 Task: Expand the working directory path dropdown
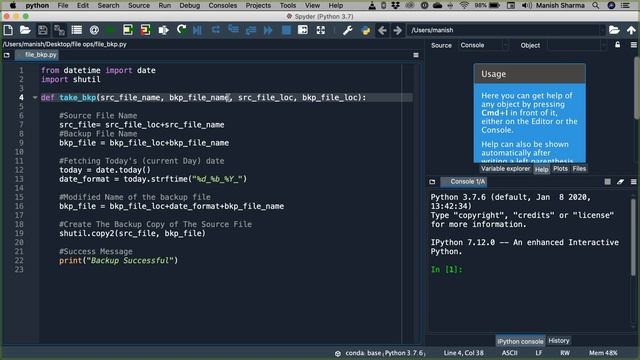(602, 30)
